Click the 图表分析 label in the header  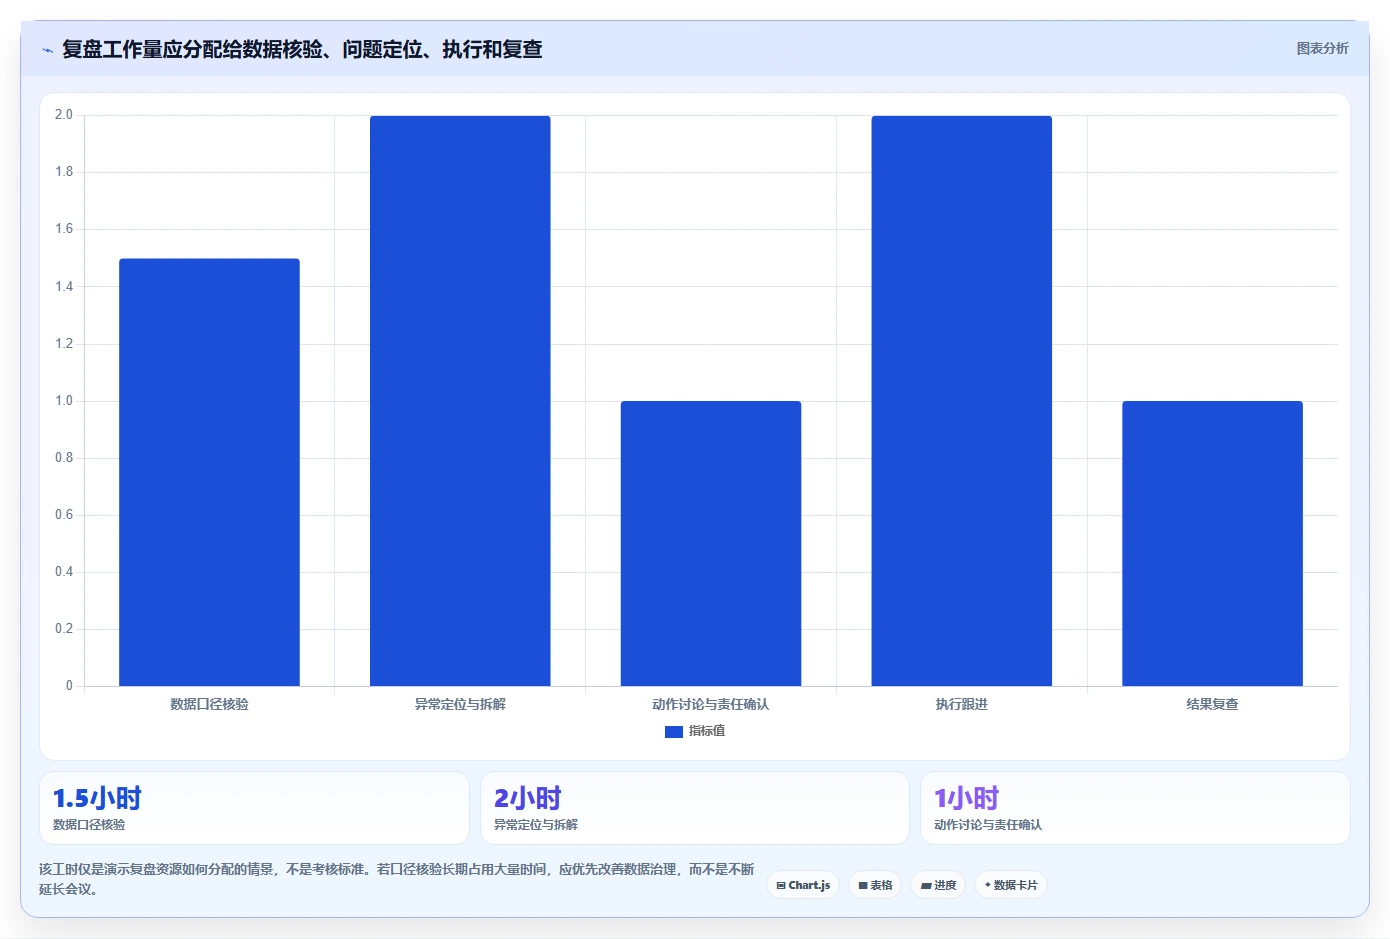[x=1322, y=48]
